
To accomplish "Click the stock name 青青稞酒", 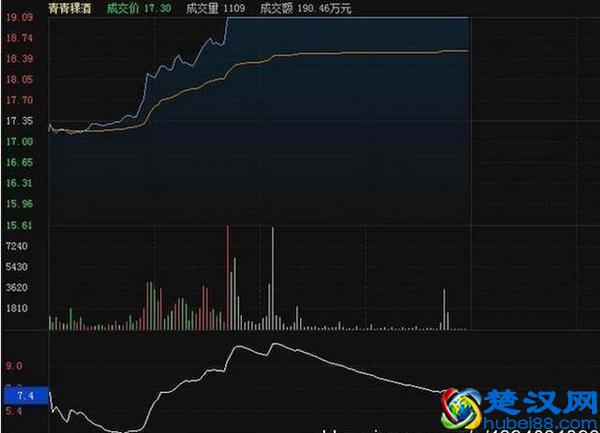I will (70, 8).
